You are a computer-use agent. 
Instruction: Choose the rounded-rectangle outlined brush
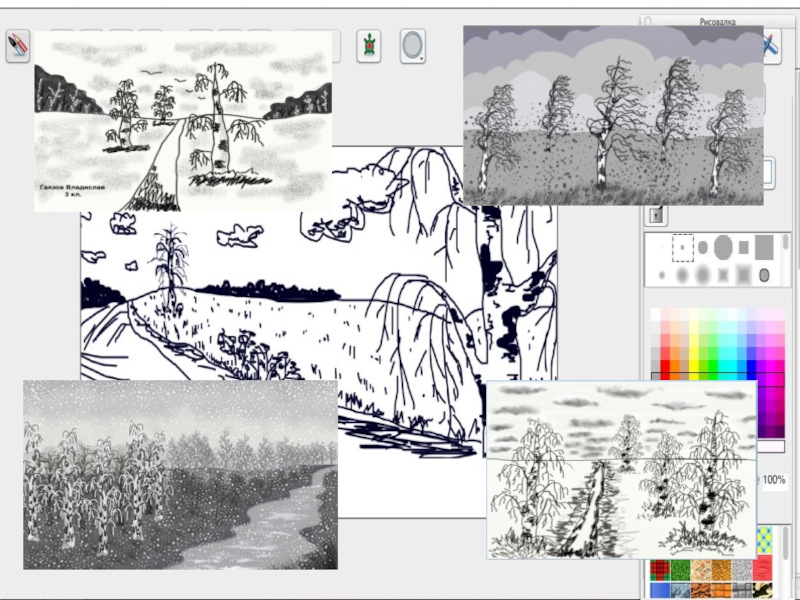point(764,276)
